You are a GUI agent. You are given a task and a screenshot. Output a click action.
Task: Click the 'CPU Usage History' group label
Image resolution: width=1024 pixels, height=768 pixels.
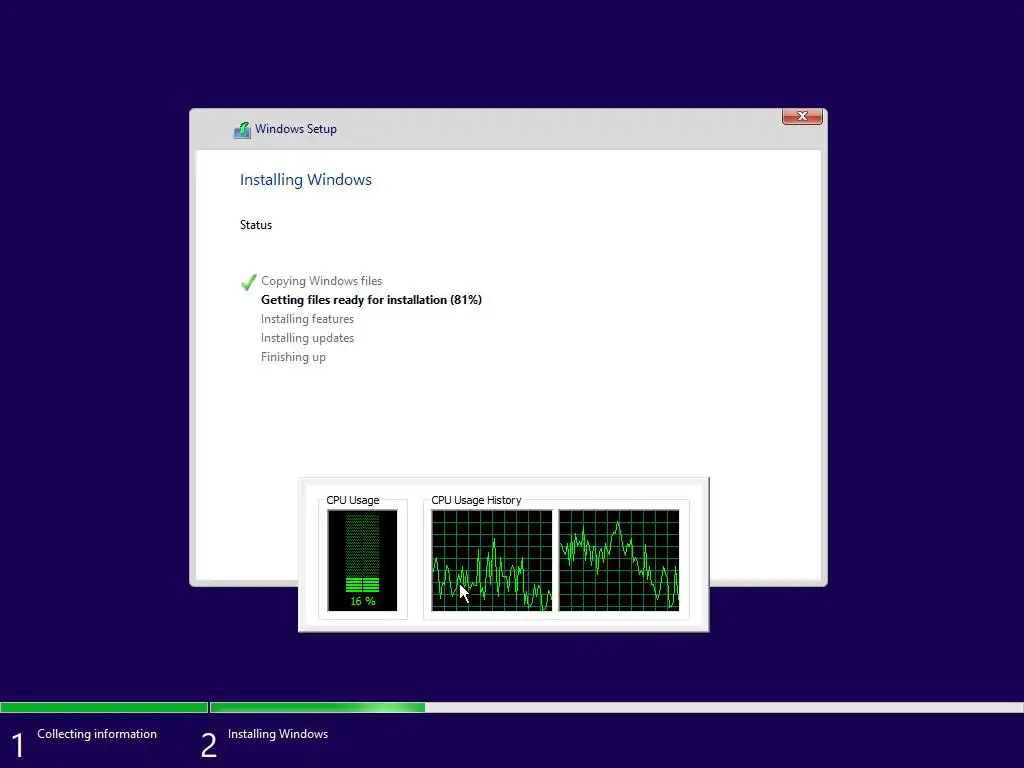click(x=476, y=500)
